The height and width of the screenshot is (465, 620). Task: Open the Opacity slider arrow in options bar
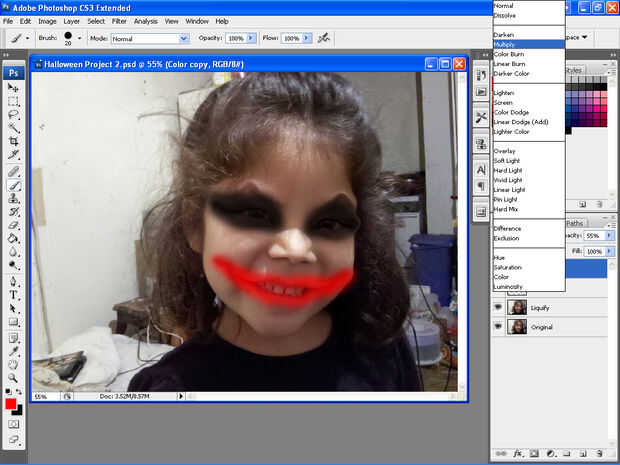(251, 38)
